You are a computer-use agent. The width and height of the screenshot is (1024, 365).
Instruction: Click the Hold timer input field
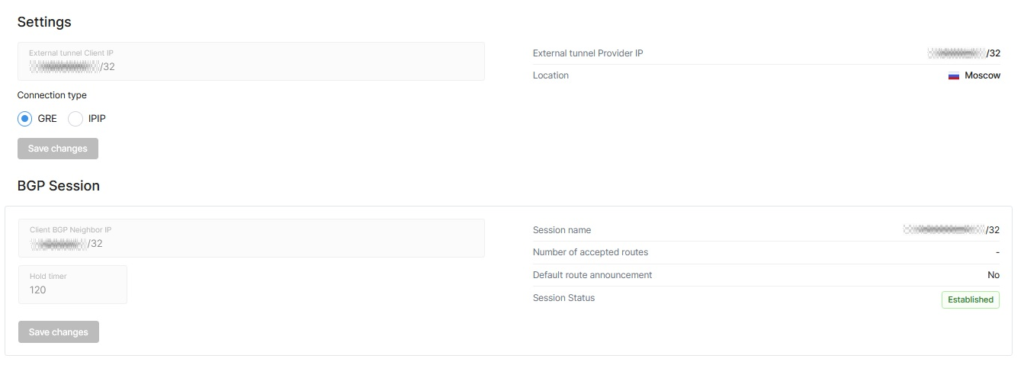pos(72,284)
